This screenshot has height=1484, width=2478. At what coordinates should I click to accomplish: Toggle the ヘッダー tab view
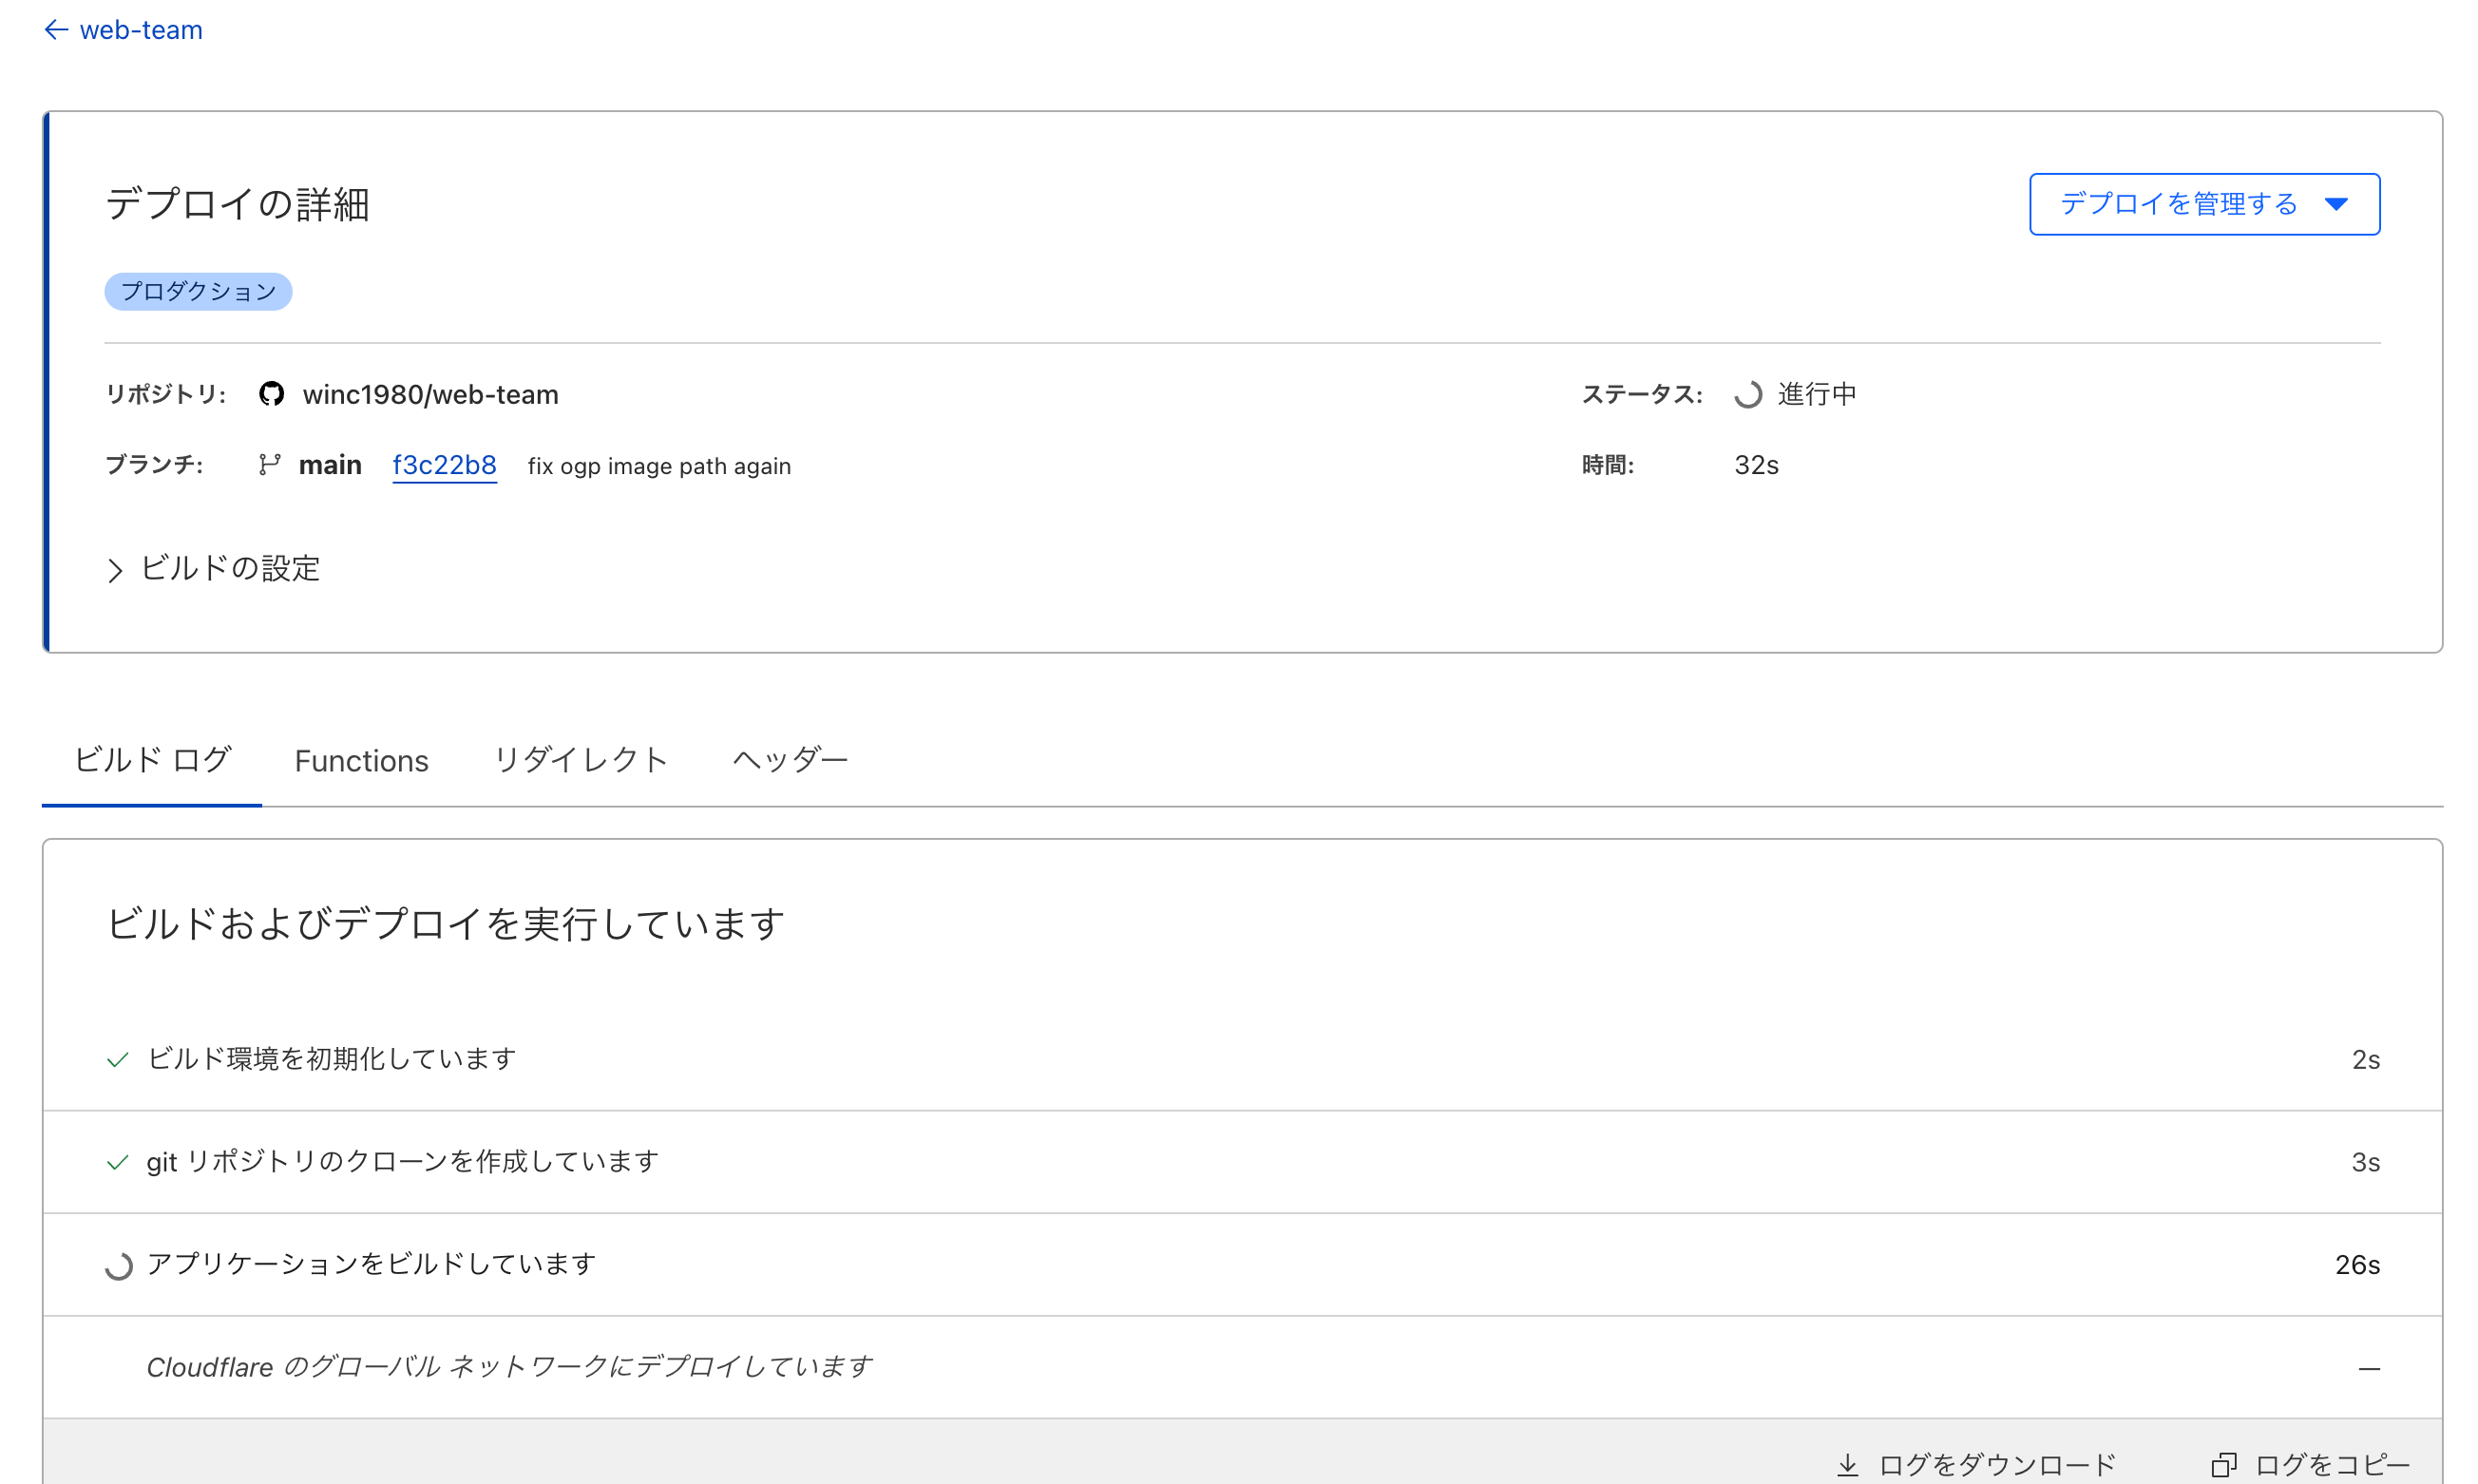pos(791,760)
